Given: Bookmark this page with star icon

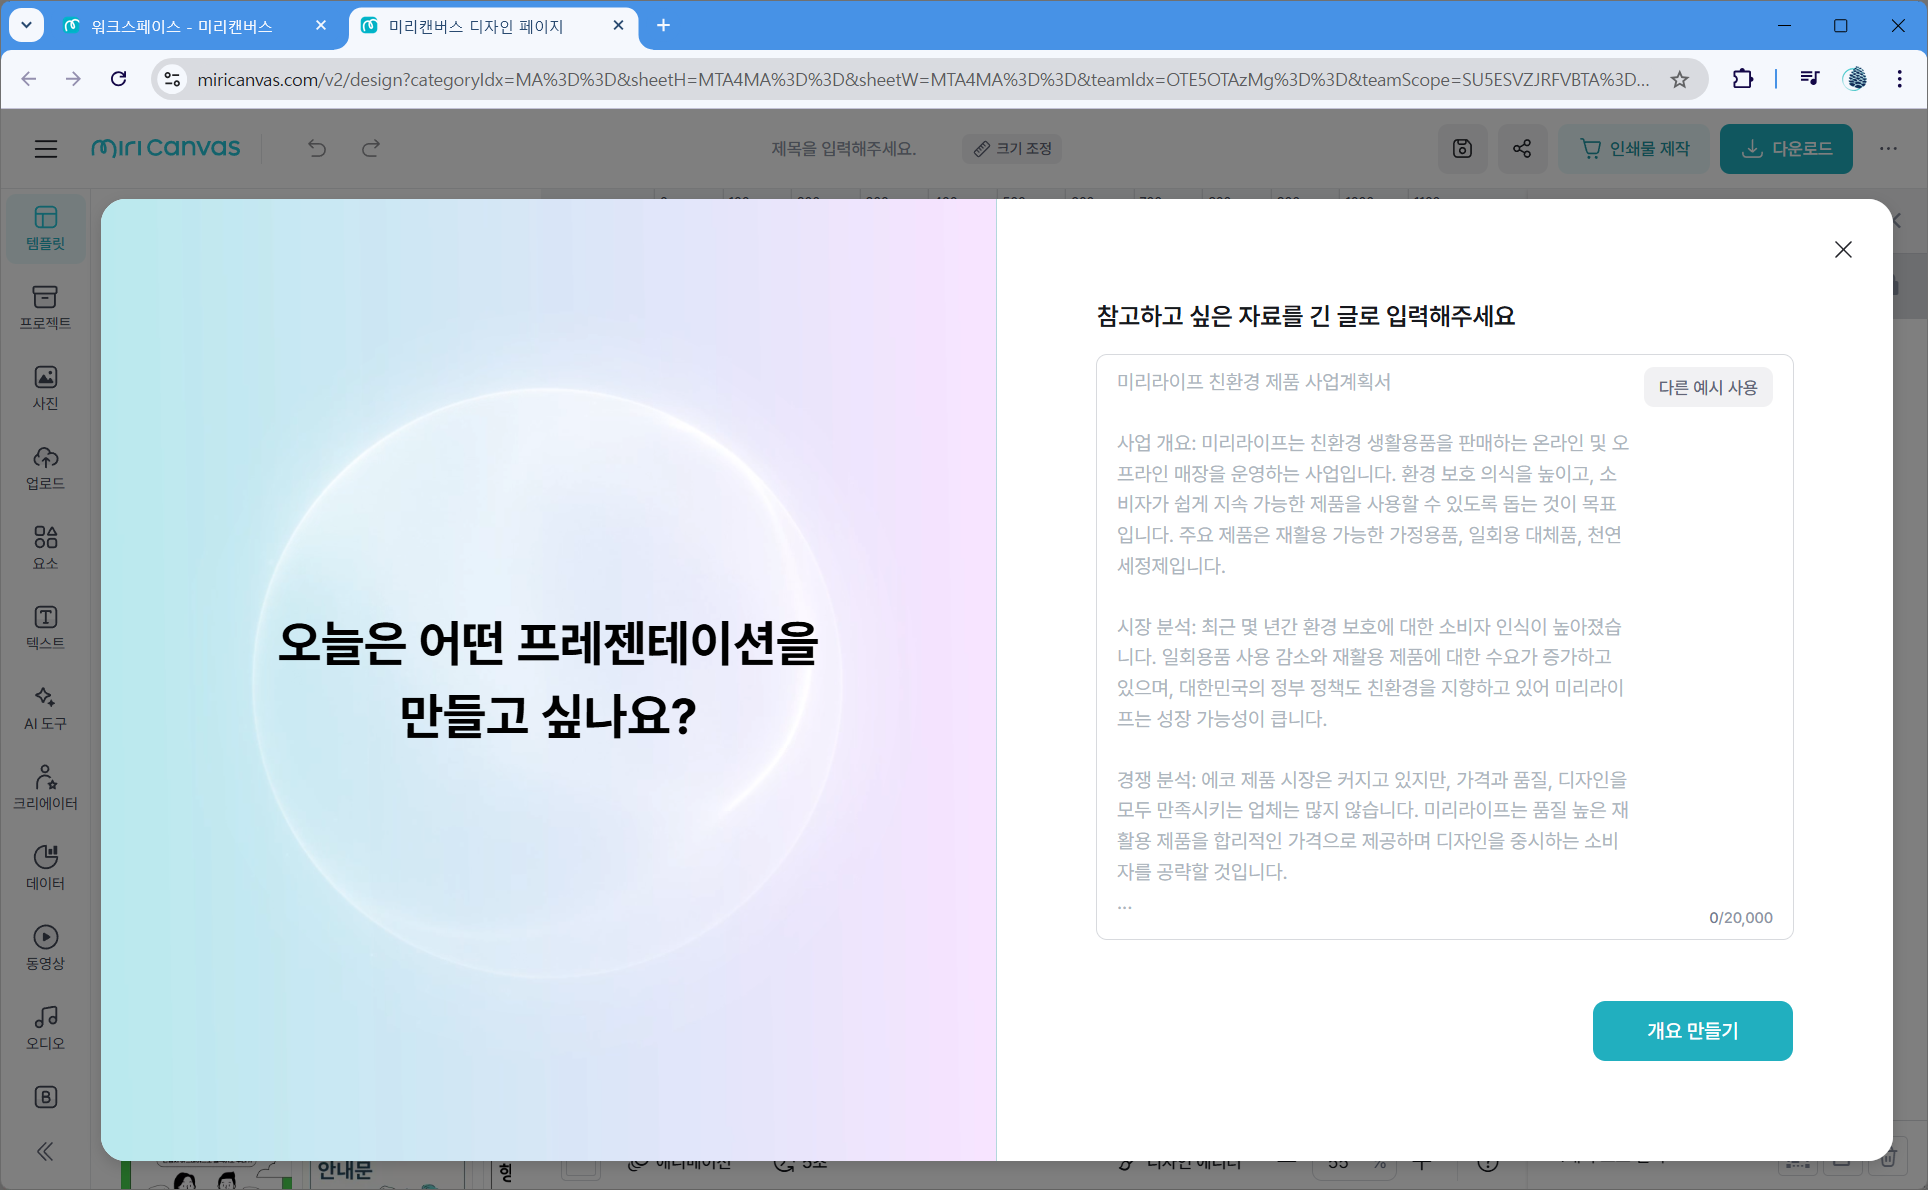Looking at the screenshot, I should 1680,79.
